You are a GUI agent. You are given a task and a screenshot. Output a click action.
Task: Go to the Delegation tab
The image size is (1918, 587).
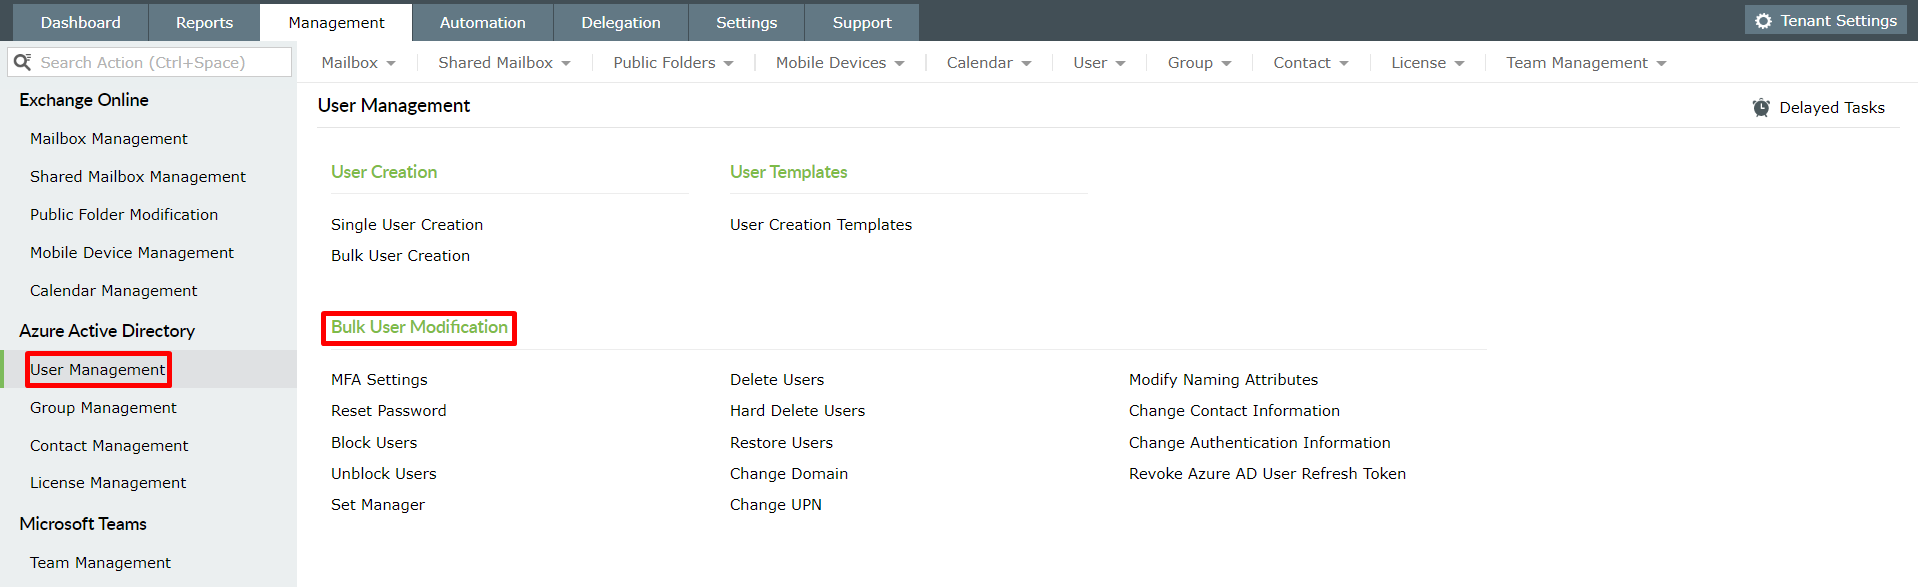[620, 22]
